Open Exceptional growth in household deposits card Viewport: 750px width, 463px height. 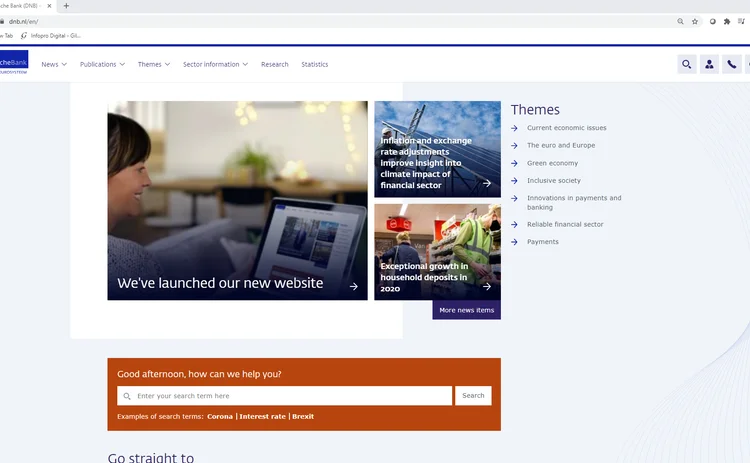(x=438, y=252)
